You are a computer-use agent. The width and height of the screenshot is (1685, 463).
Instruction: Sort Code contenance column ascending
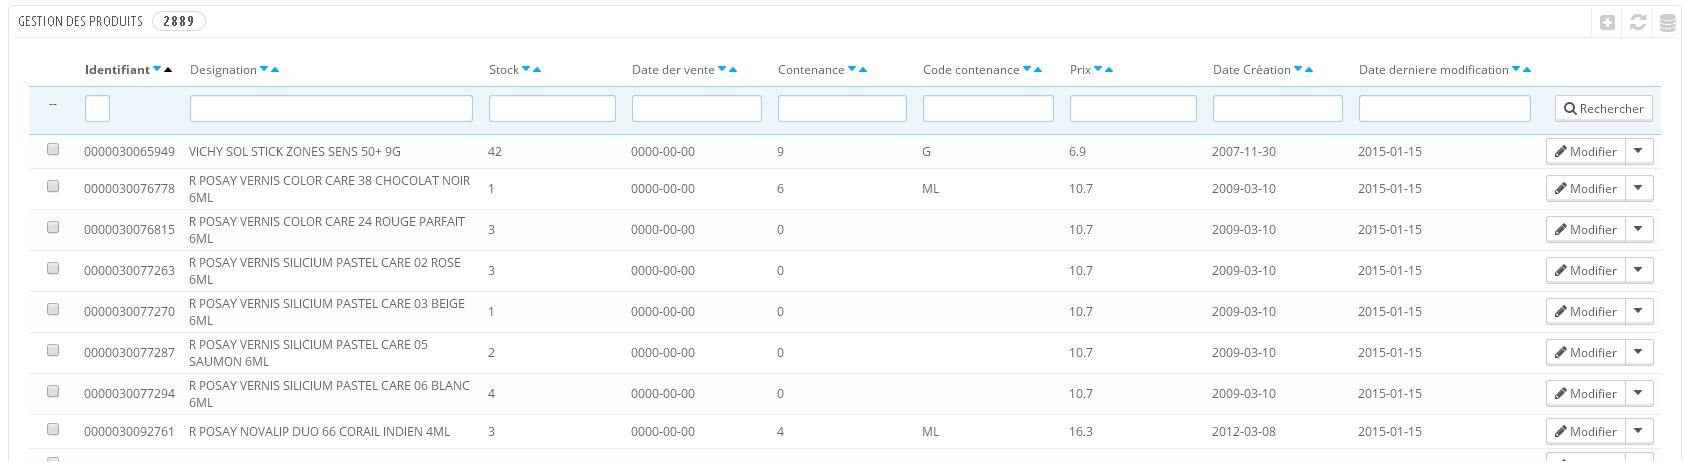tap(1038, 70)
